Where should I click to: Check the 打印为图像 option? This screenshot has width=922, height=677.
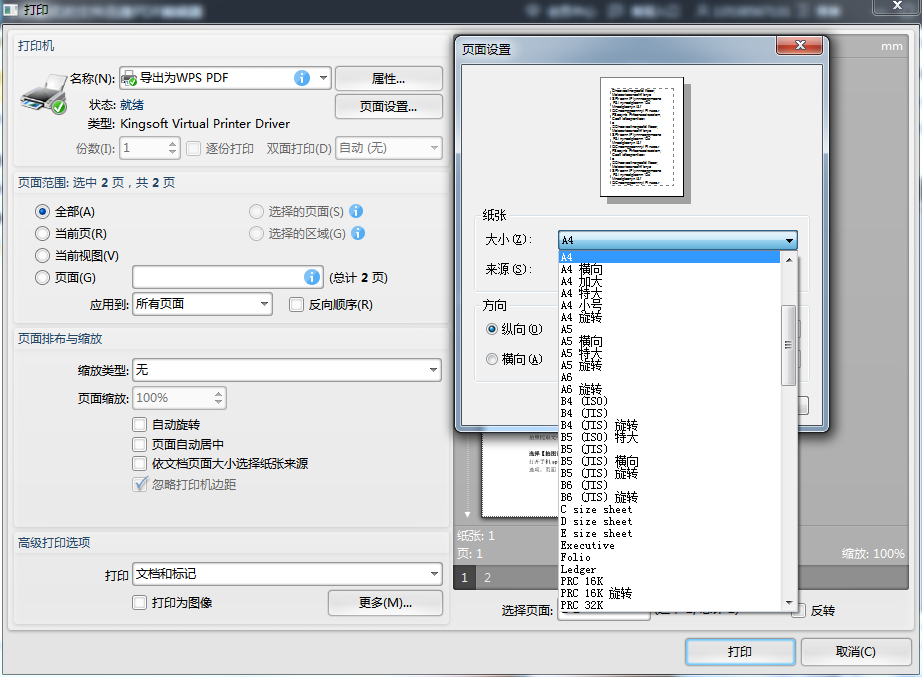140,602
